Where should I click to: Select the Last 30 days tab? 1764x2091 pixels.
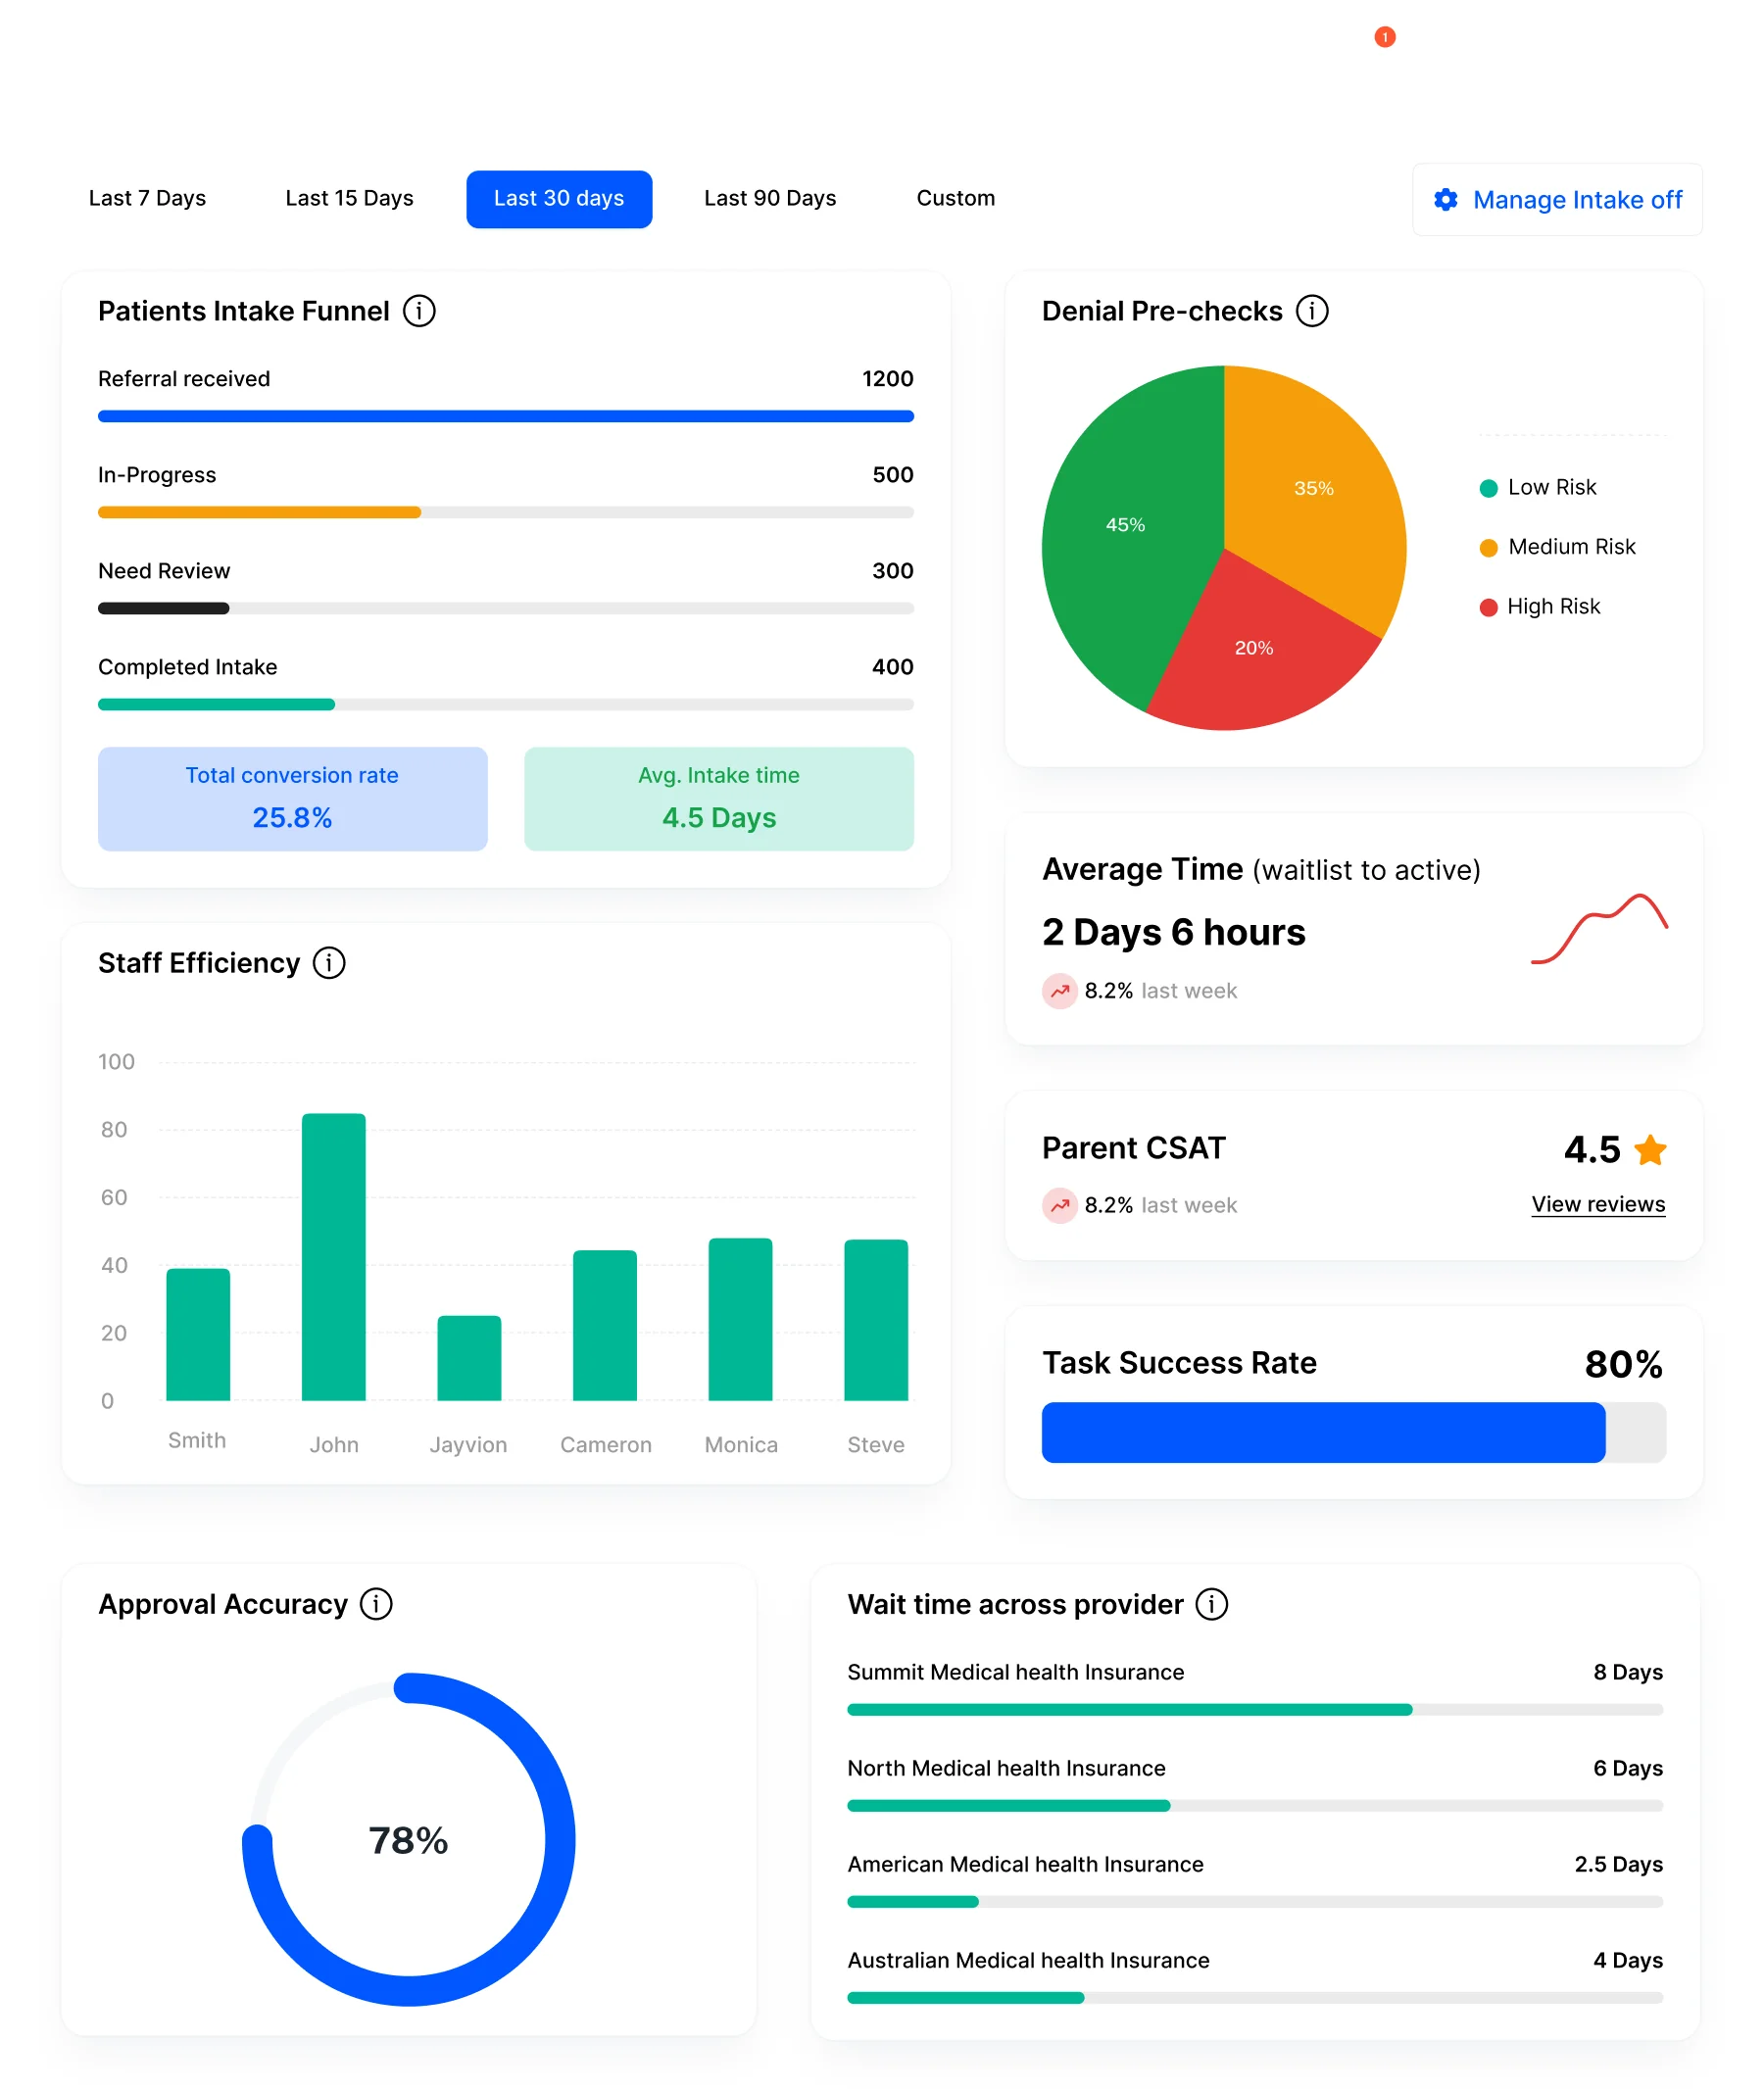point(559,199)
